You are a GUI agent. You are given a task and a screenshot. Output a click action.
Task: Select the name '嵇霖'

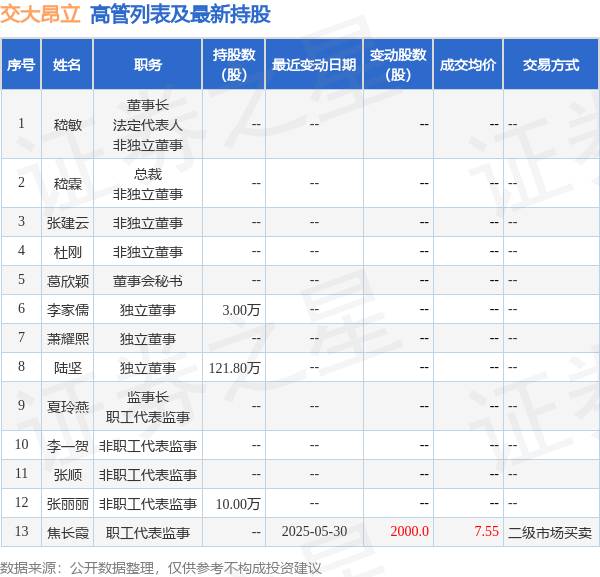(68, 184)
